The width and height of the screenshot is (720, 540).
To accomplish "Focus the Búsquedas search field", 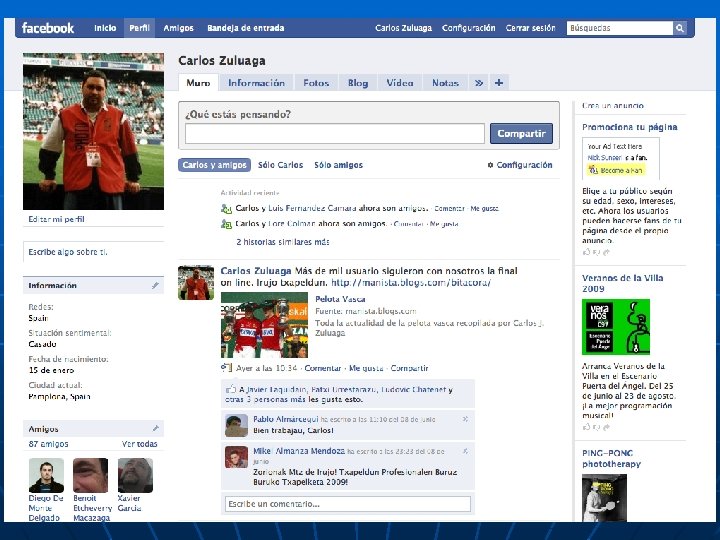I will (619, 28).
